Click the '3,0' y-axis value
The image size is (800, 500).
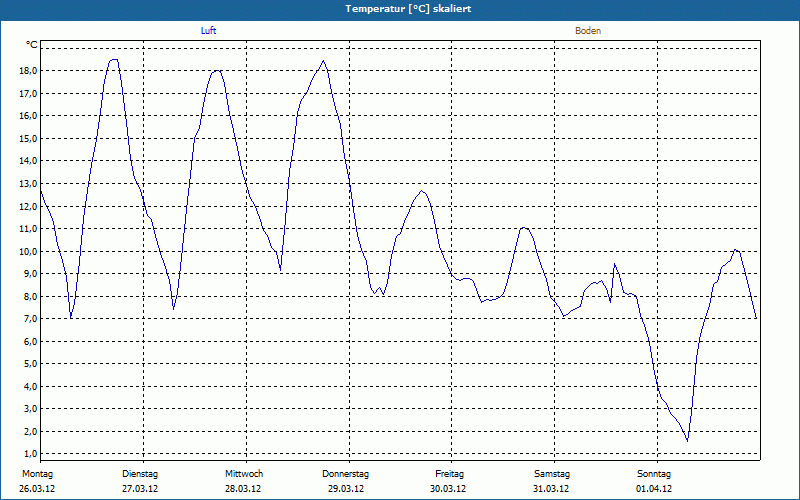coord(31,409)
